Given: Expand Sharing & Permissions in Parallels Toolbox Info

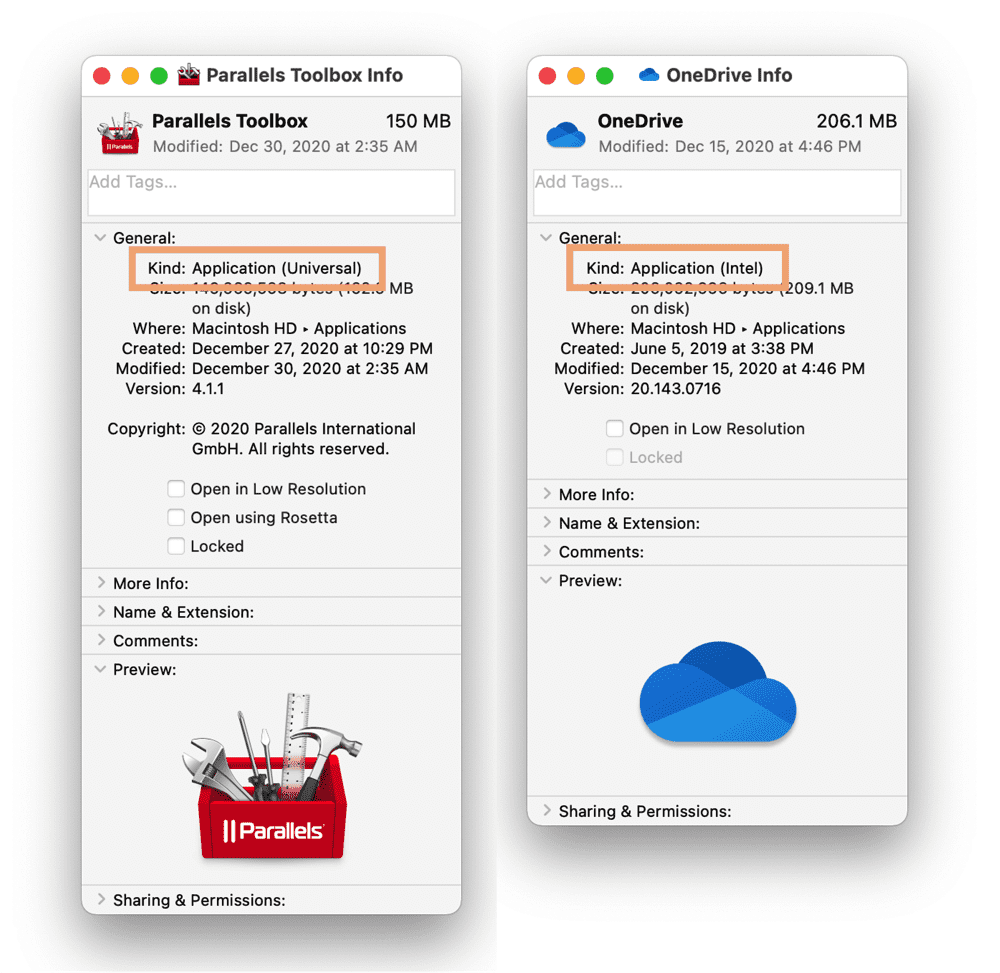Looking at the screenshot, I should coord(101,900).
